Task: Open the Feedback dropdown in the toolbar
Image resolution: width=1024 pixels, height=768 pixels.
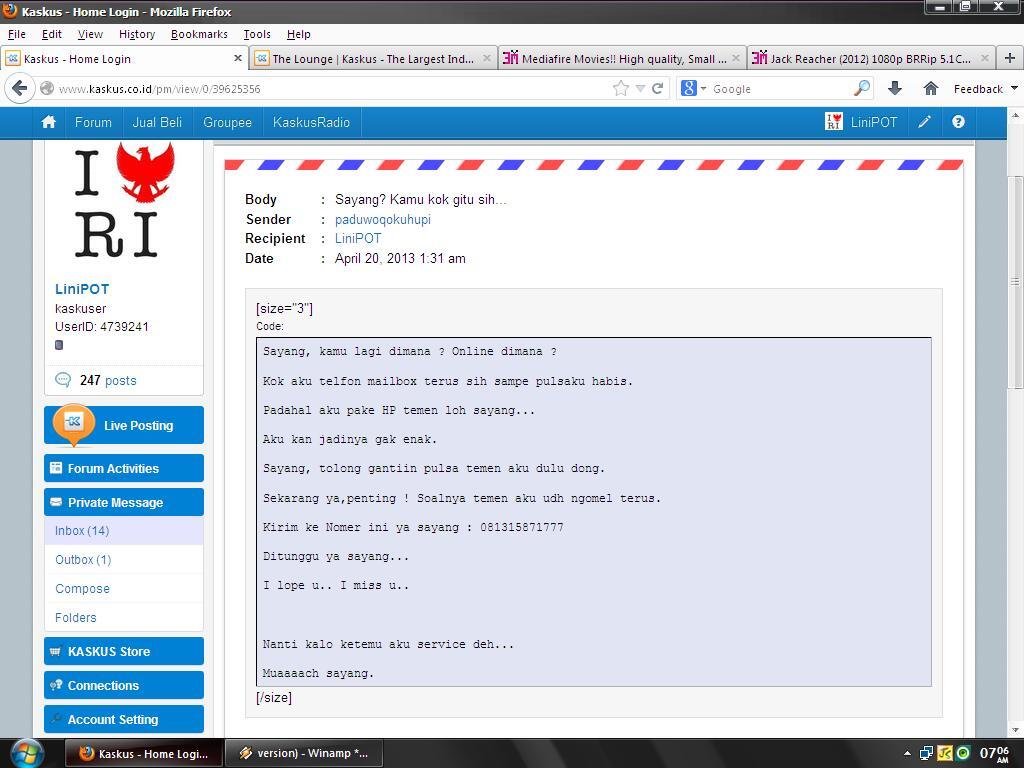Action: (985, 89)
